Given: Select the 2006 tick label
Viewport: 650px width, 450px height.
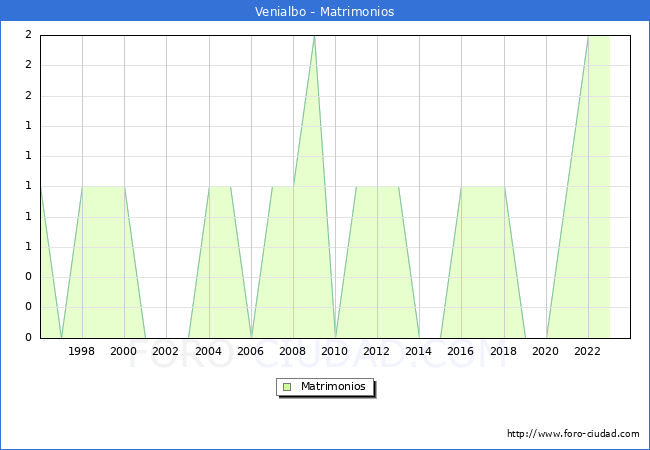Looking at the screenshot, I should (x=250, y=351).
